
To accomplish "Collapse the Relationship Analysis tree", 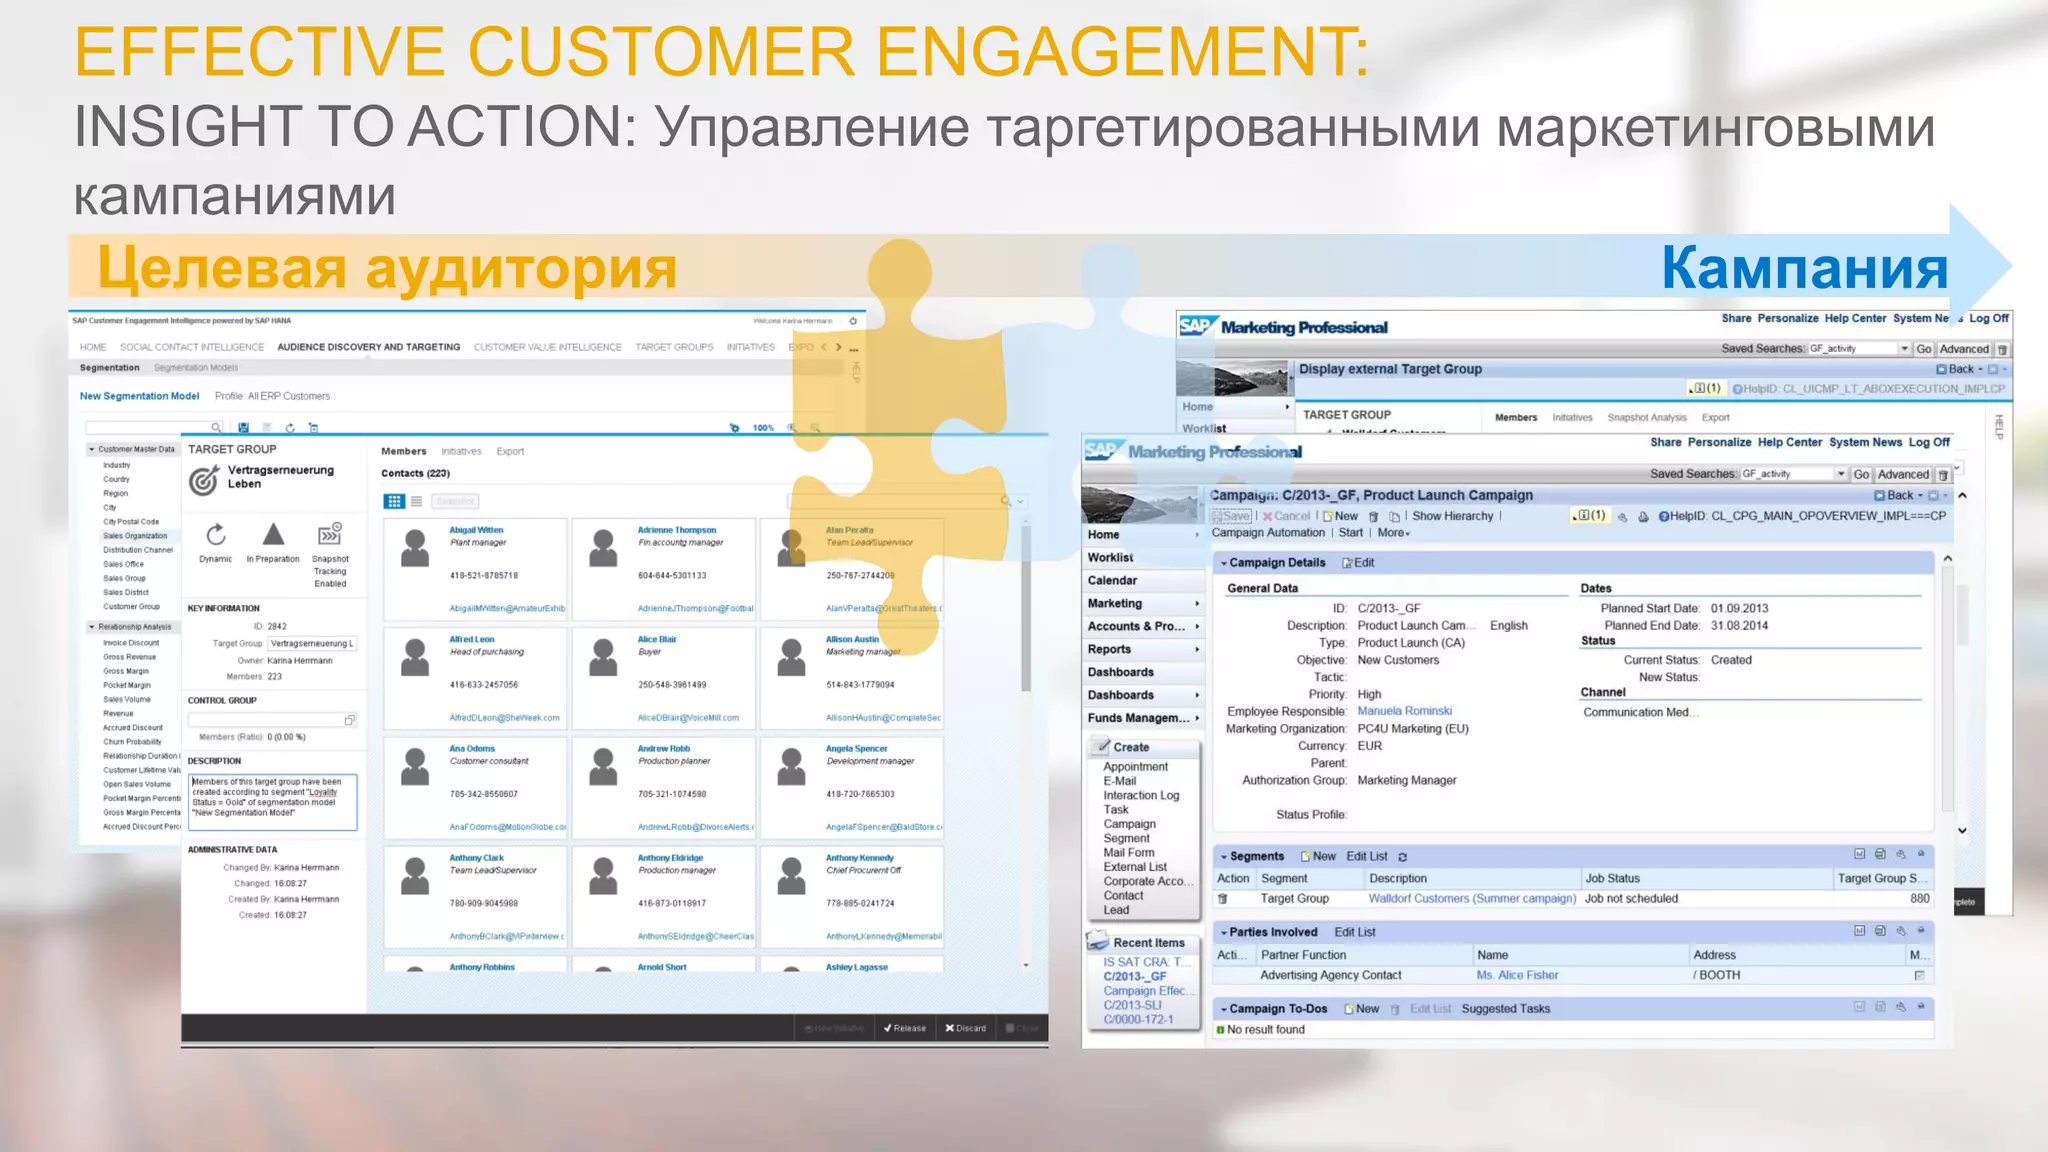I will click(x=92, y=627).
